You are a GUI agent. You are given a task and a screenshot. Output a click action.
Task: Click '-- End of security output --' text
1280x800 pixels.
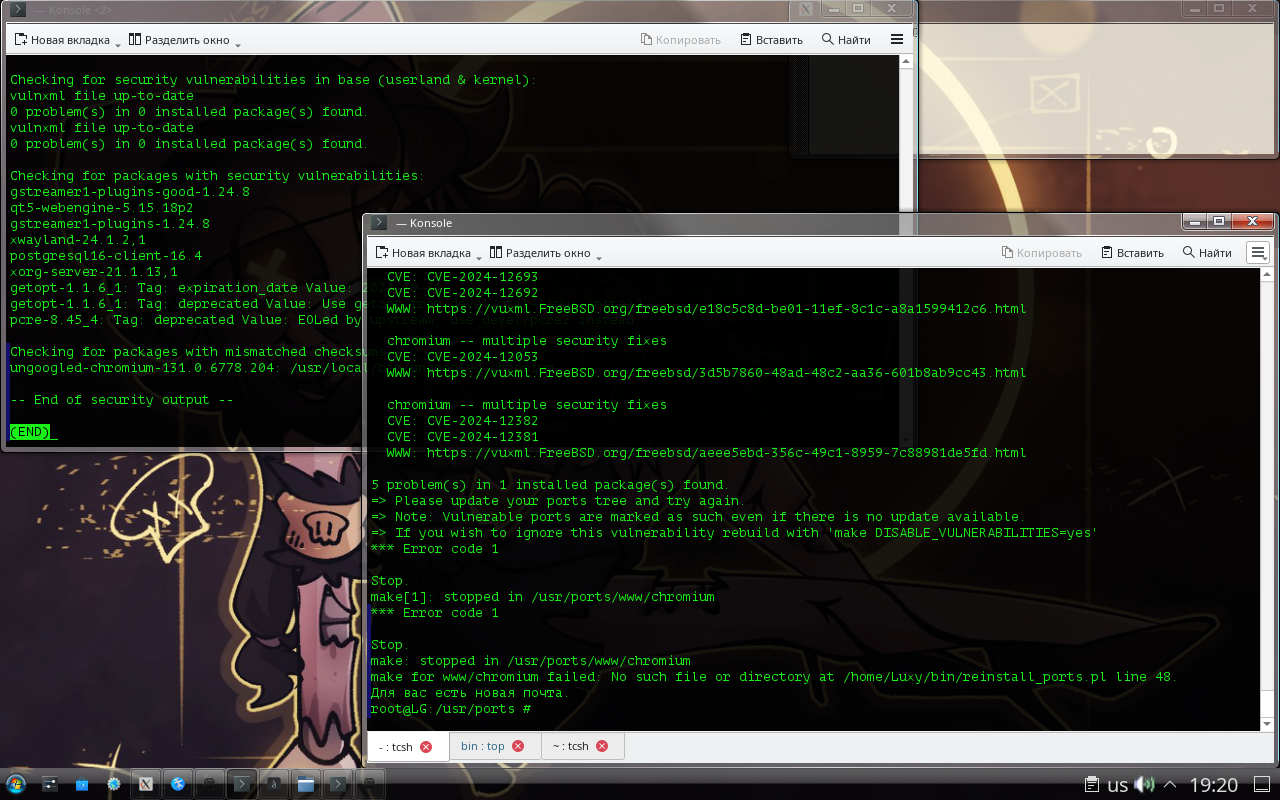pyautogui.click(x=122, y=400)
